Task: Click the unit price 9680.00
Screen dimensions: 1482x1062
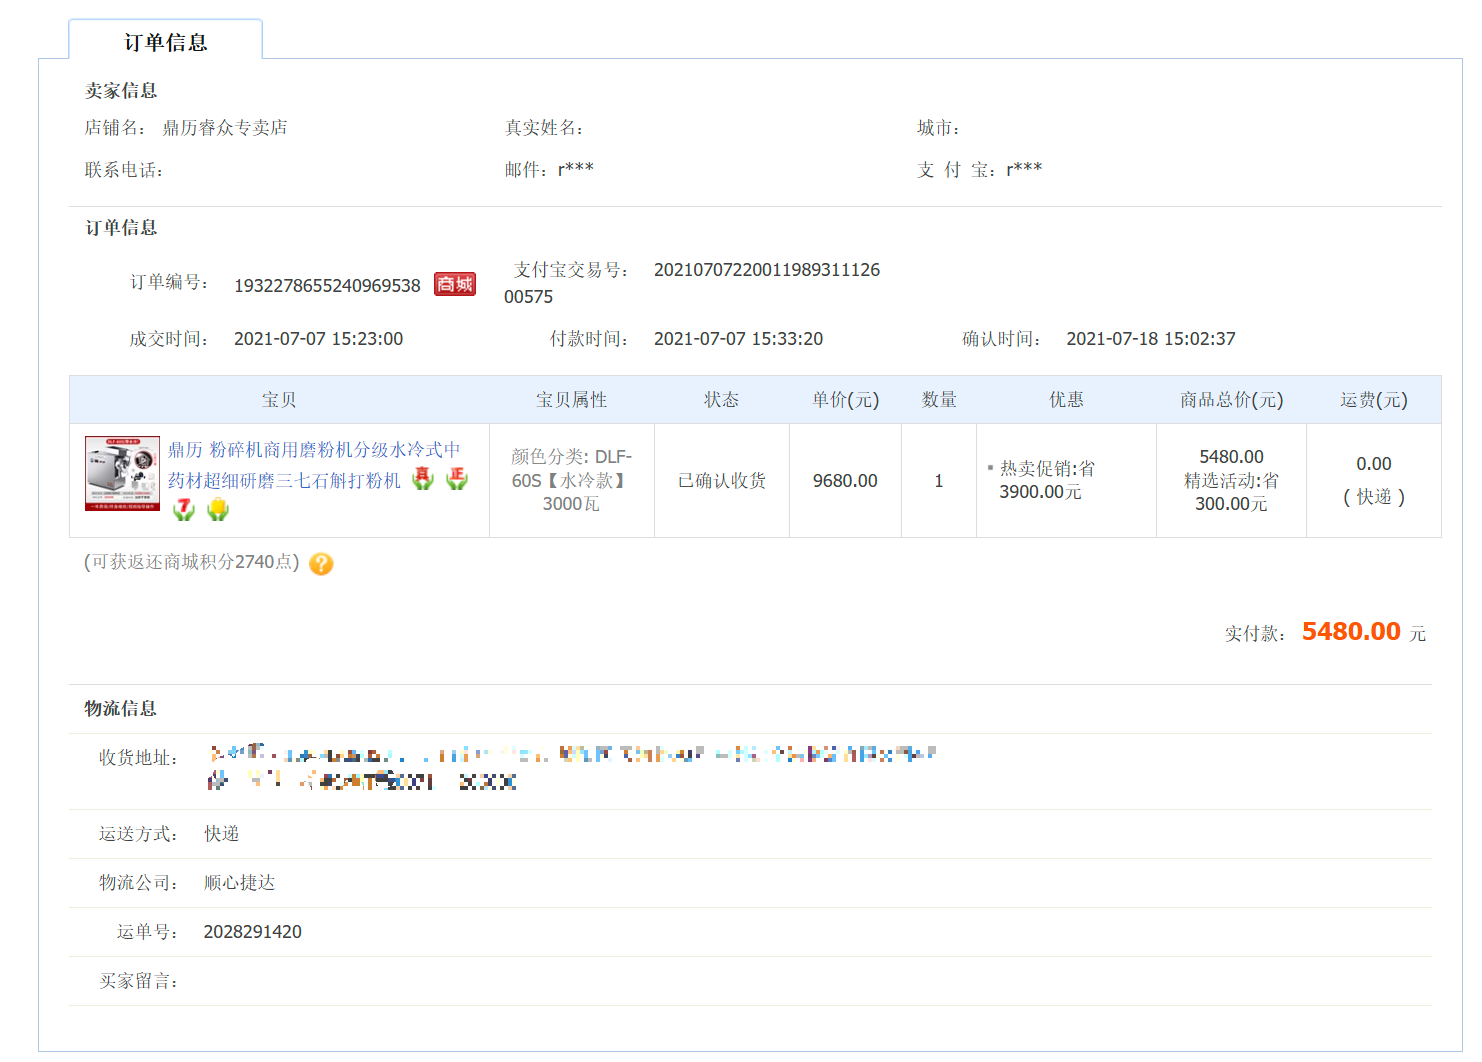Action: [845, 481]
